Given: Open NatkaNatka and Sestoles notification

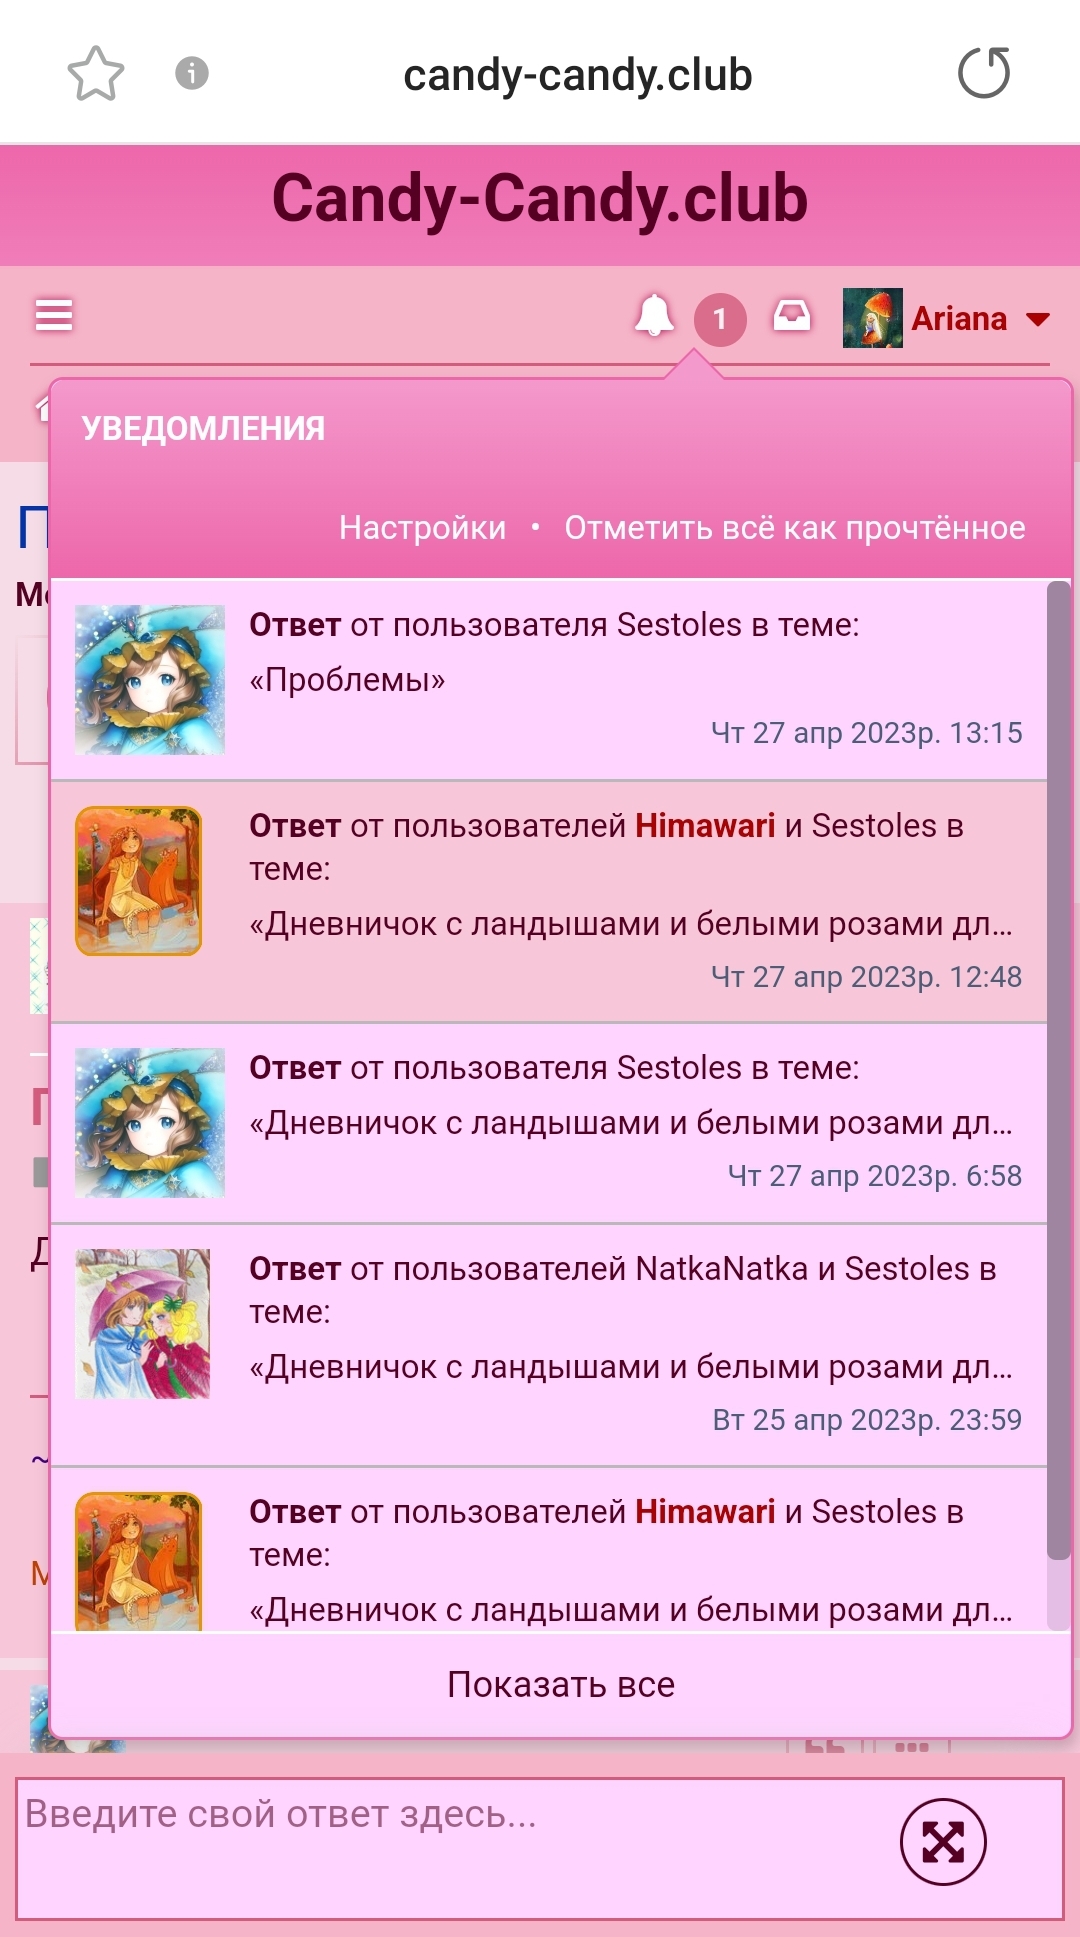Looking at the screenshot, I should click(549, 1345).
